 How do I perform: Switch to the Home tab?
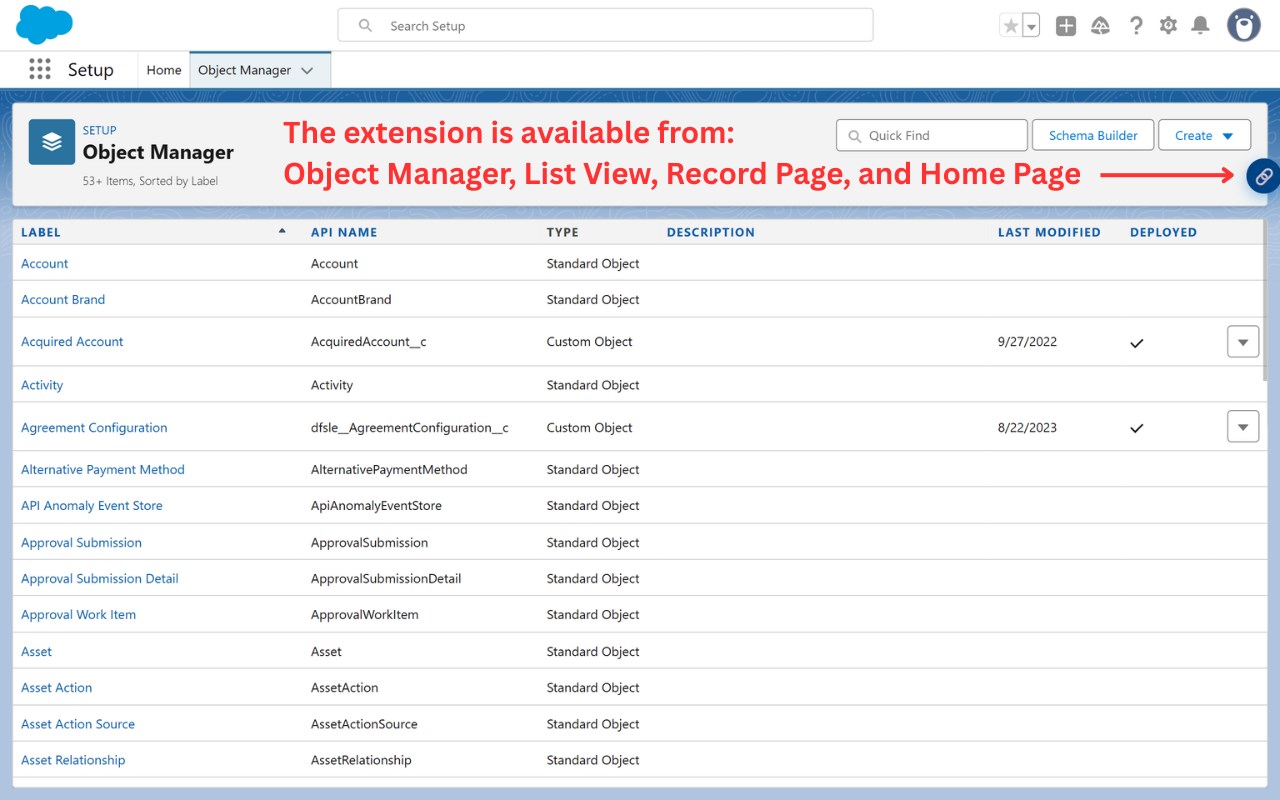pyautogui.click(x=164, y=70)
